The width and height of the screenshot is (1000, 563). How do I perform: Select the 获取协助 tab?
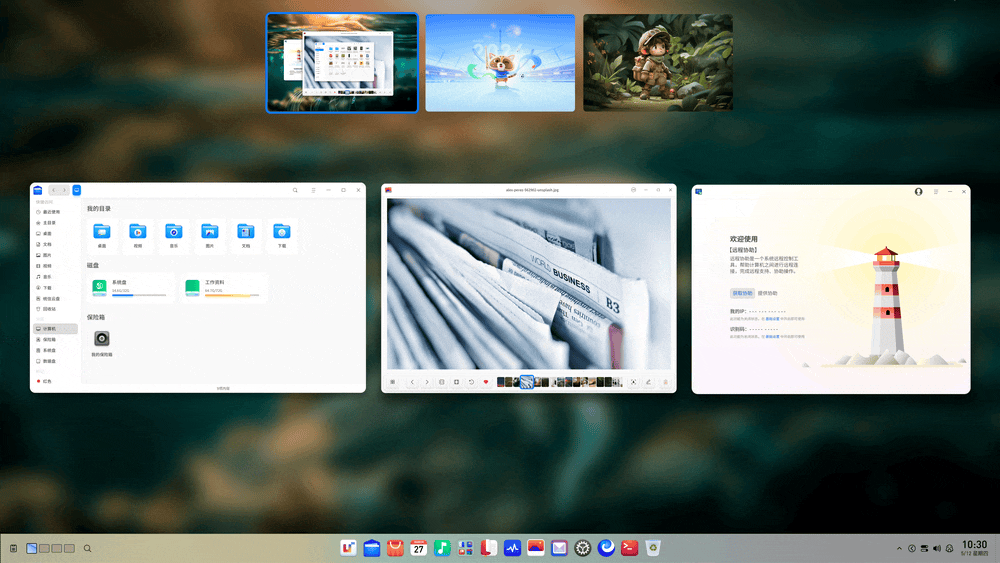742,293
